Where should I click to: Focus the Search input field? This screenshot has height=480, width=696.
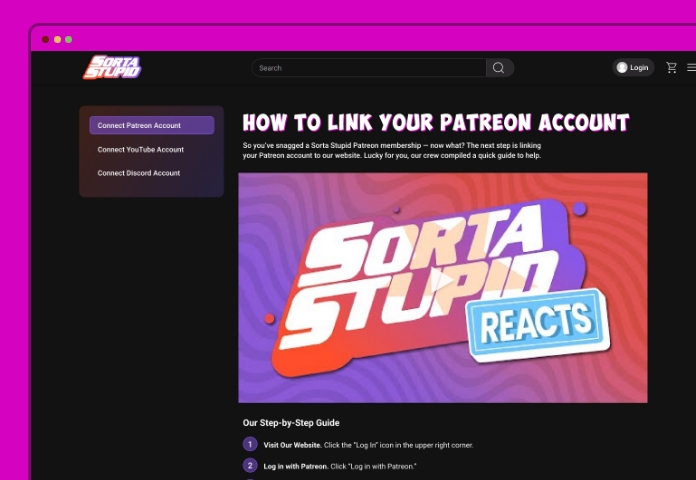tap(370, 68)
